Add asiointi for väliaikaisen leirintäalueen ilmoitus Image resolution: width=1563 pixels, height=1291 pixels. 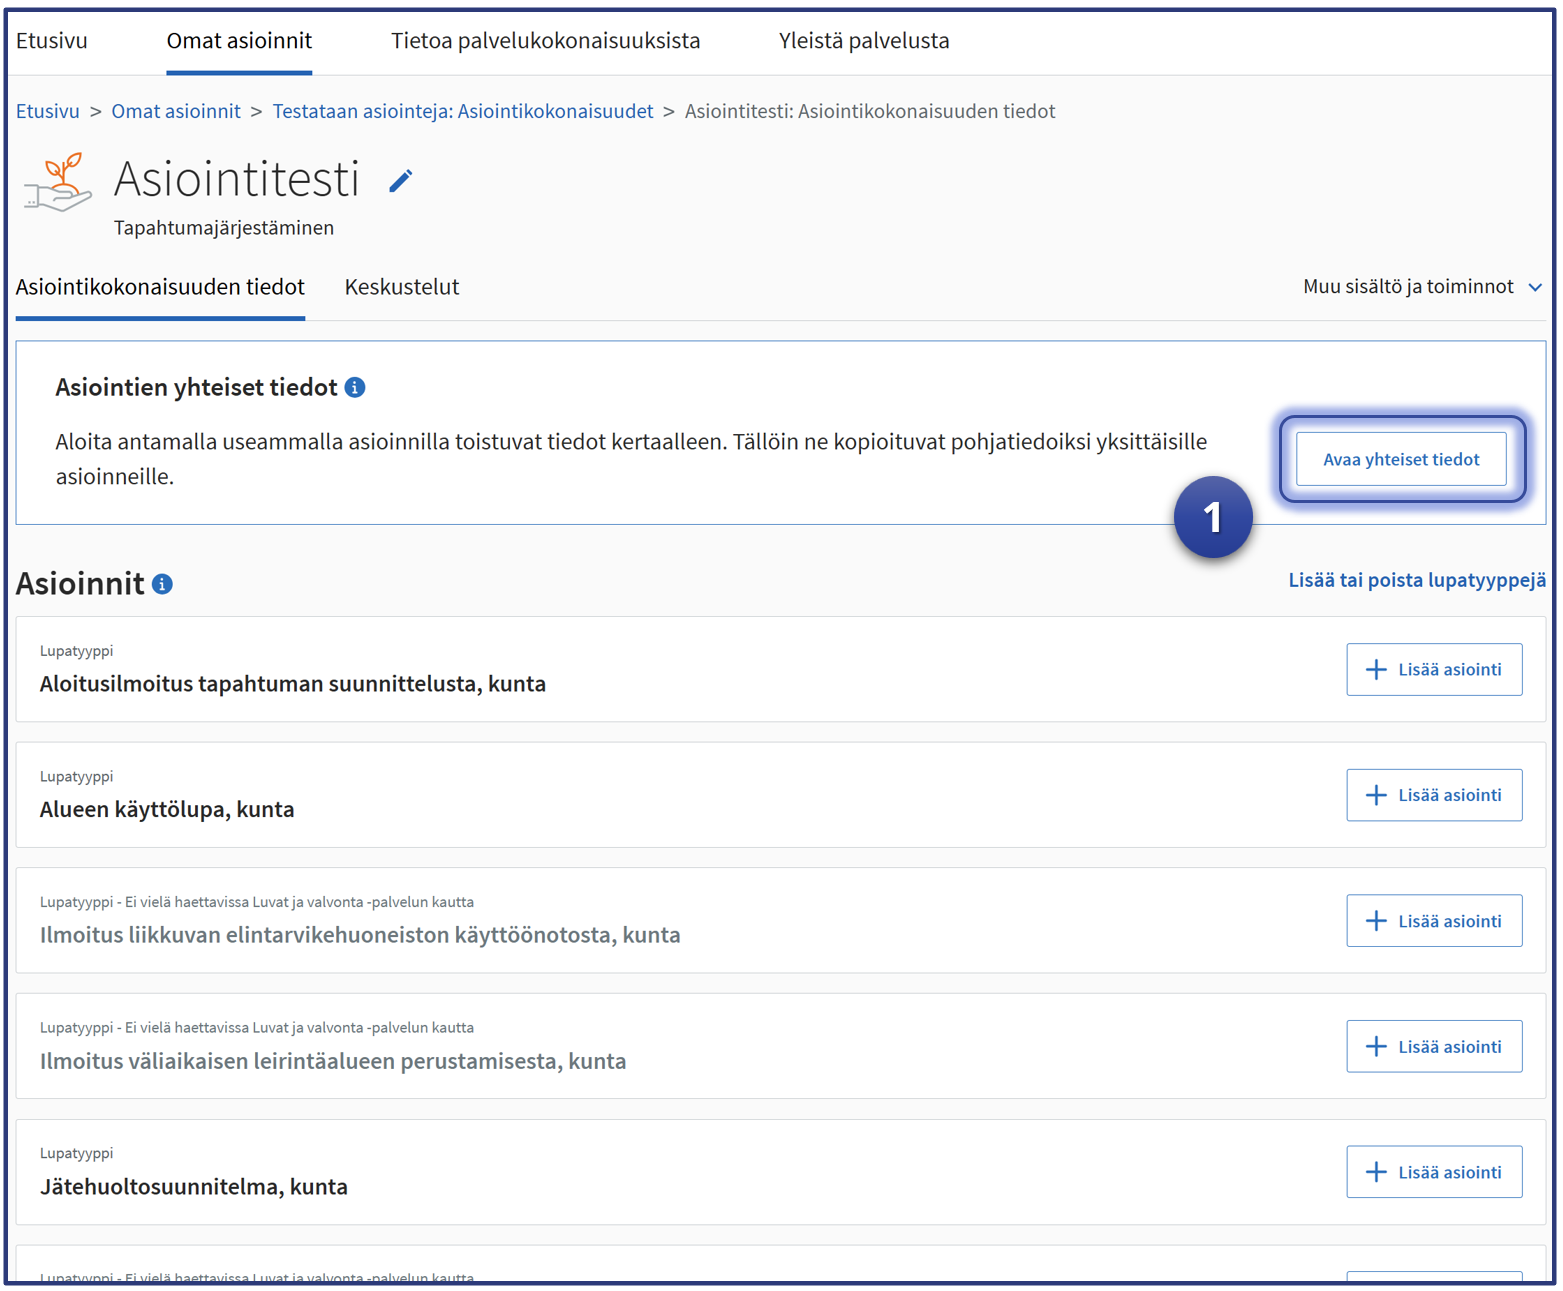tap(1433, 1047)
